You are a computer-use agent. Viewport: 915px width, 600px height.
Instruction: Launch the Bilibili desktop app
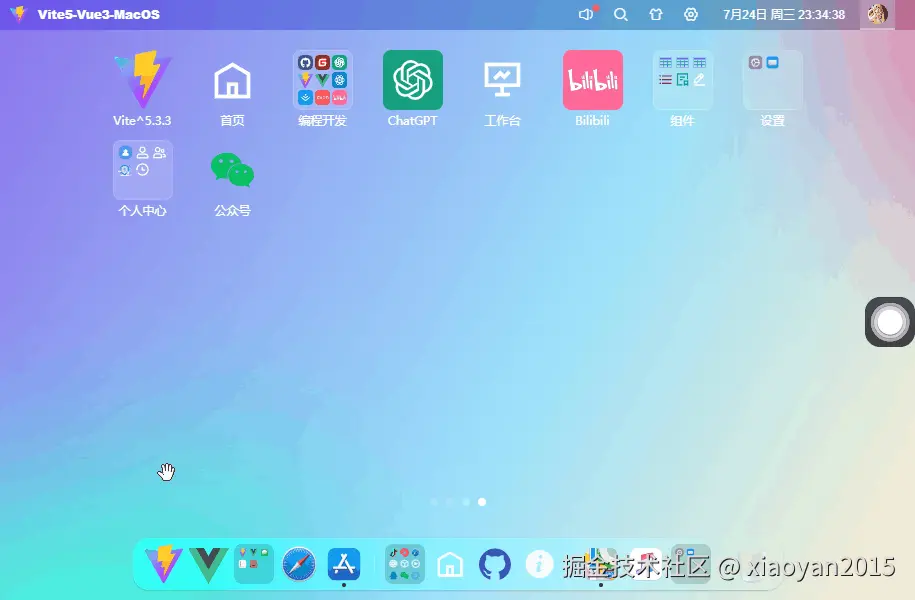593,80
